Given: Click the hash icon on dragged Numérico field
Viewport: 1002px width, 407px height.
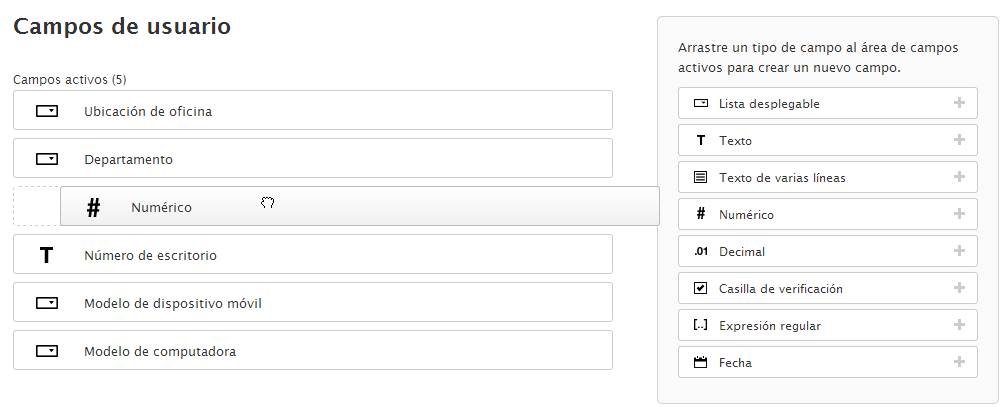Looking at the screenshot, I should (x=93, y=207).
